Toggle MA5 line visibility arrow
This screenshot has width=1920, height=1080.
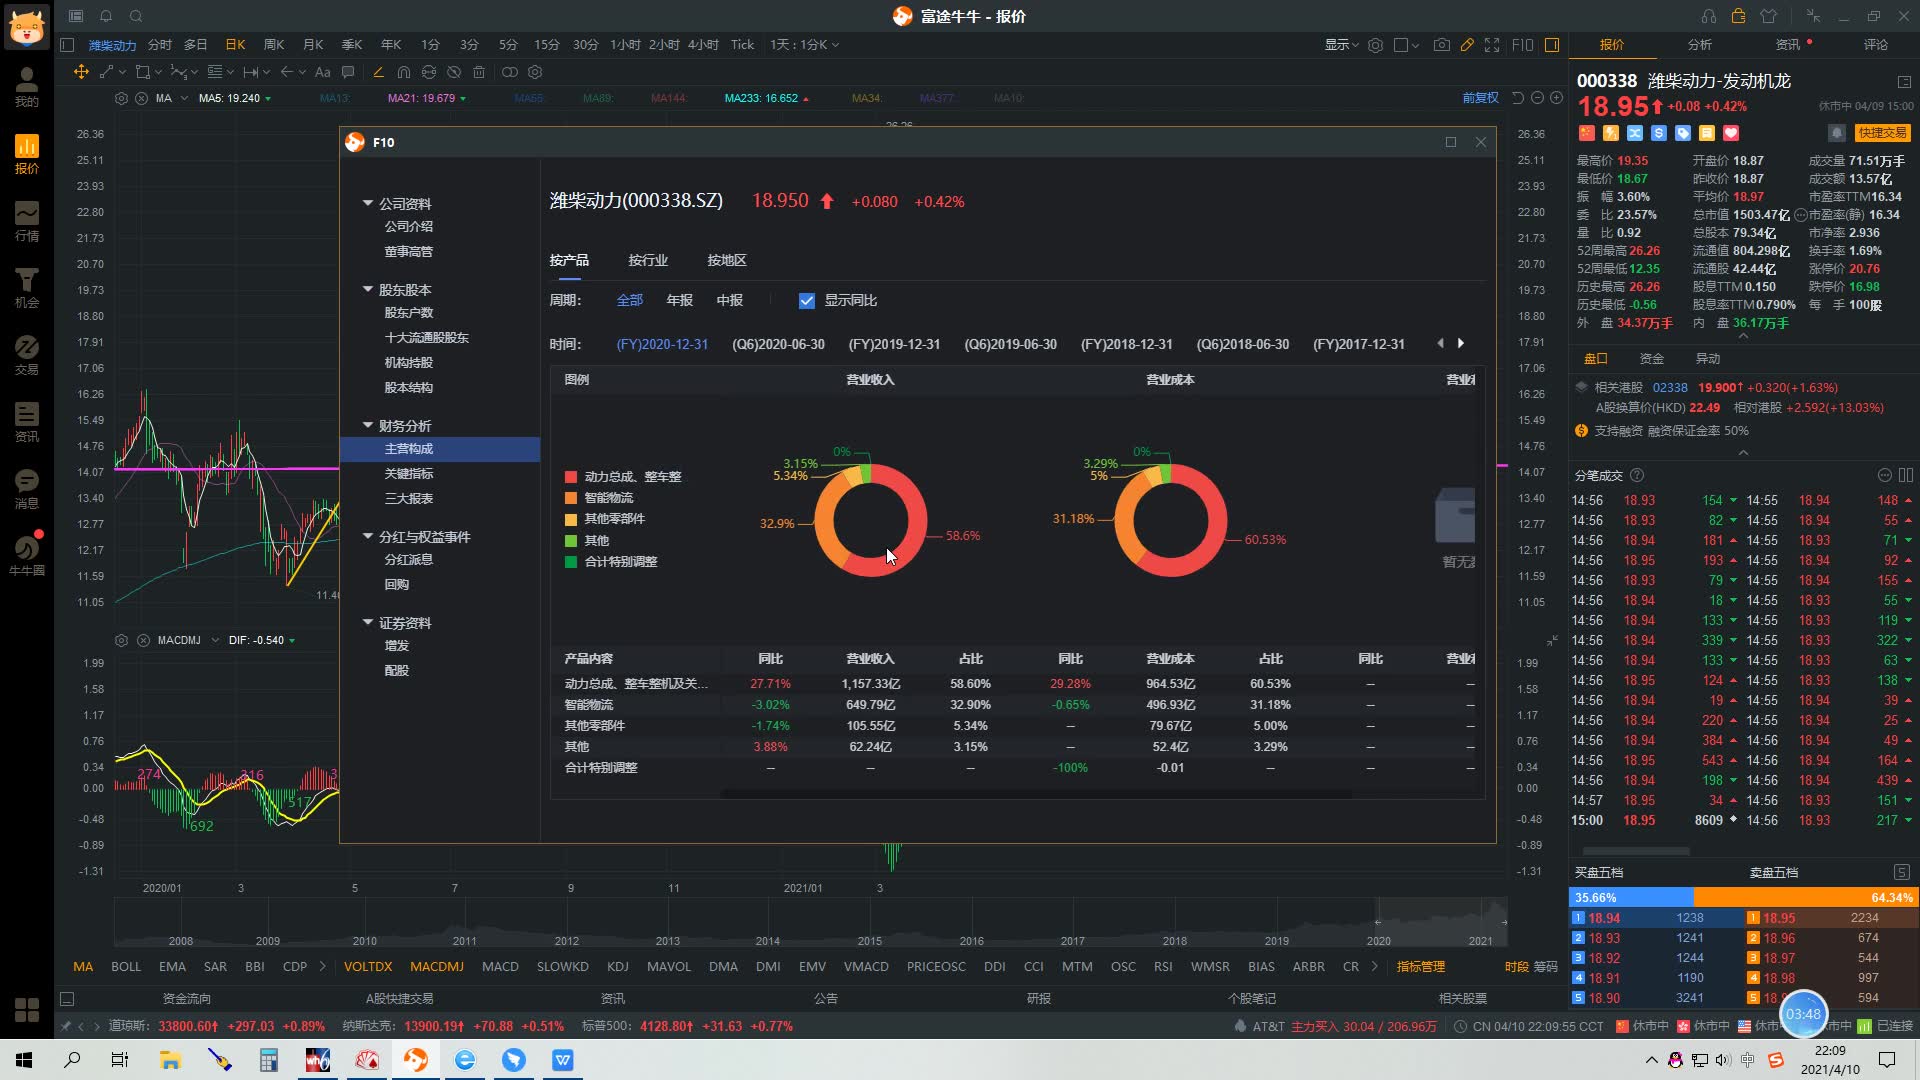pos(268,98)
